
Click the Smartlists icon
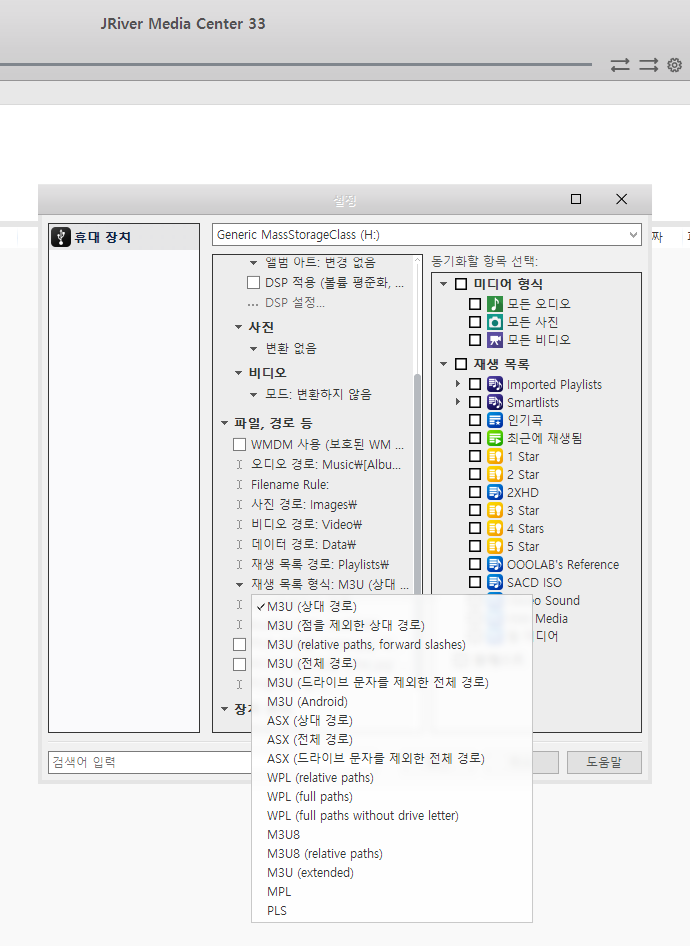pos(495,402)
